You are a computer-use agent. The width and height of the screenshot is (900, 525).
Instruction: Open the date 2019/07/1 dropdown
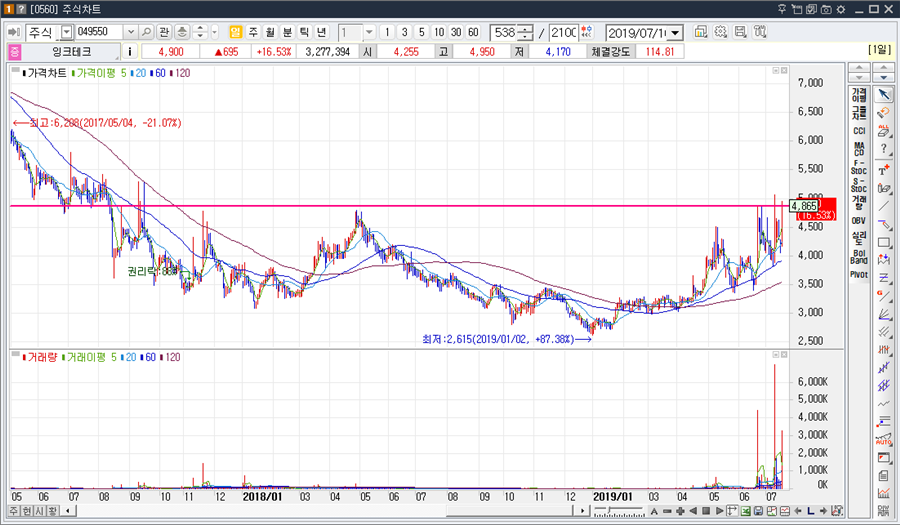(x=676, y=33)
